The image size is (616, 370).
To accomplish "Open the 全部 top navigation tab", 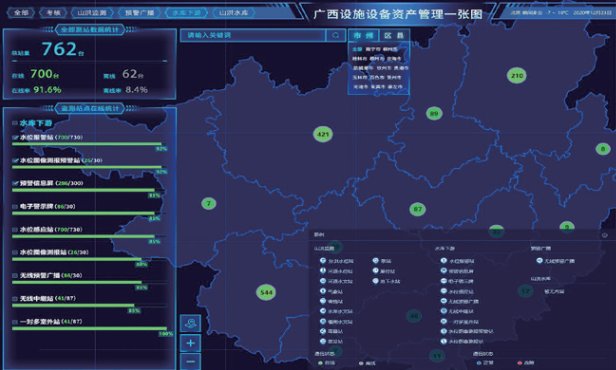I will (x=21, y=13).
